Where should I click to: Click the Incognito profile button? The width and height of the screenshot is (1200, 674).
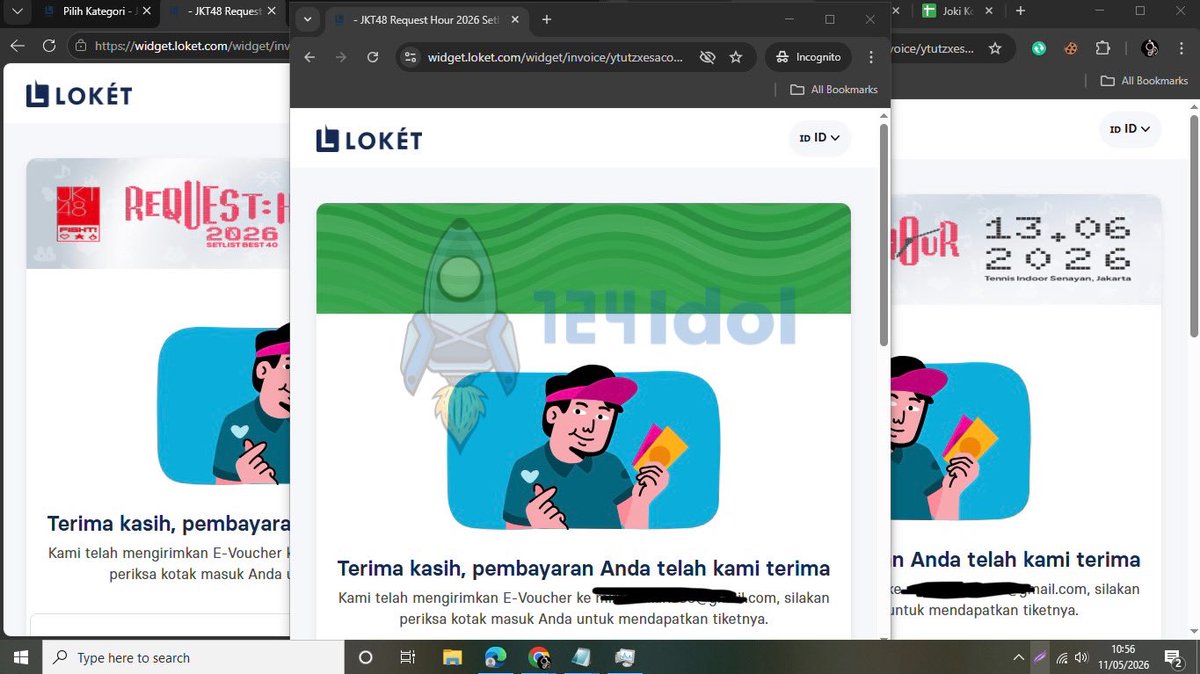click(808, 57)
